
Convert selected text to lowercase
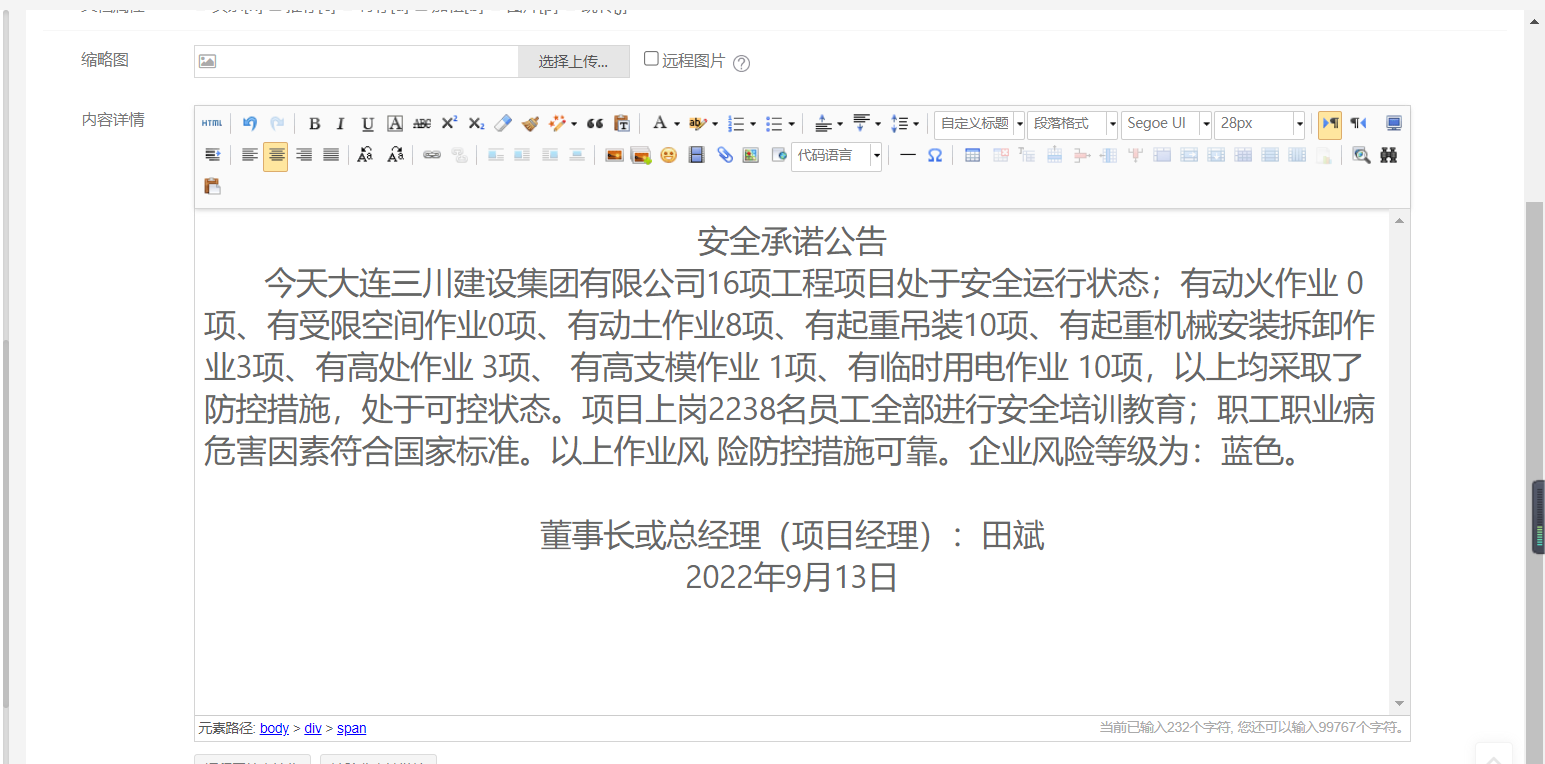pyautogui.click(x=395, y=155)
